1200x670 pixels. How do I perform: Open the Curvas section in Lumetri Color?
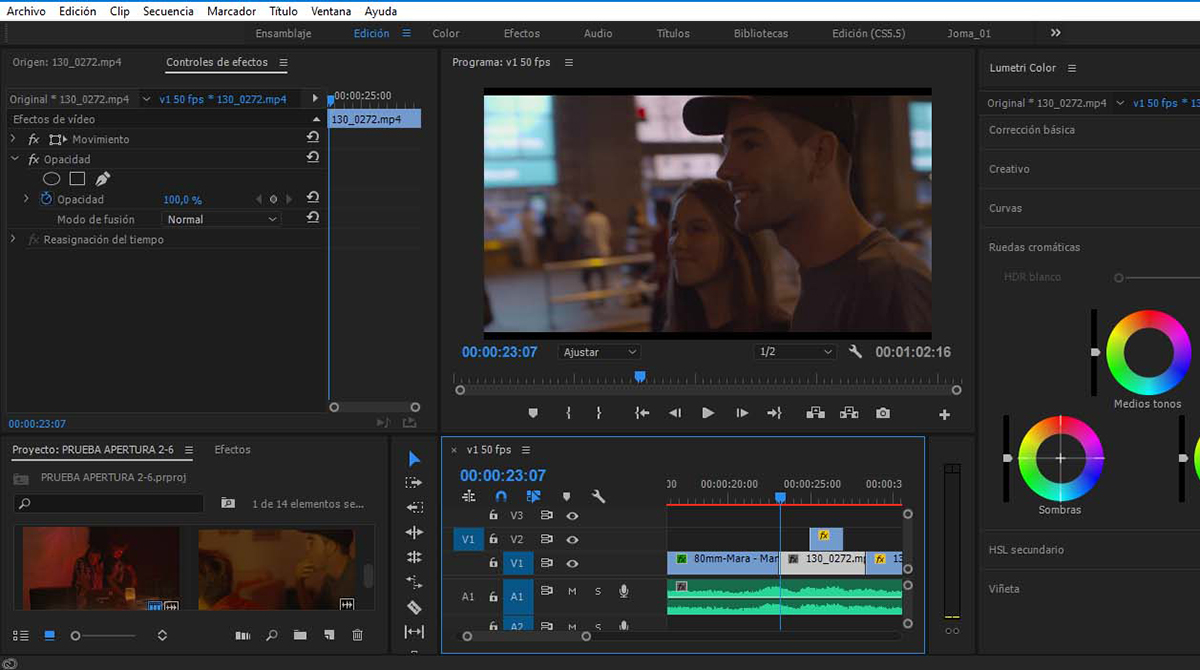click(x=1005, y=208)
